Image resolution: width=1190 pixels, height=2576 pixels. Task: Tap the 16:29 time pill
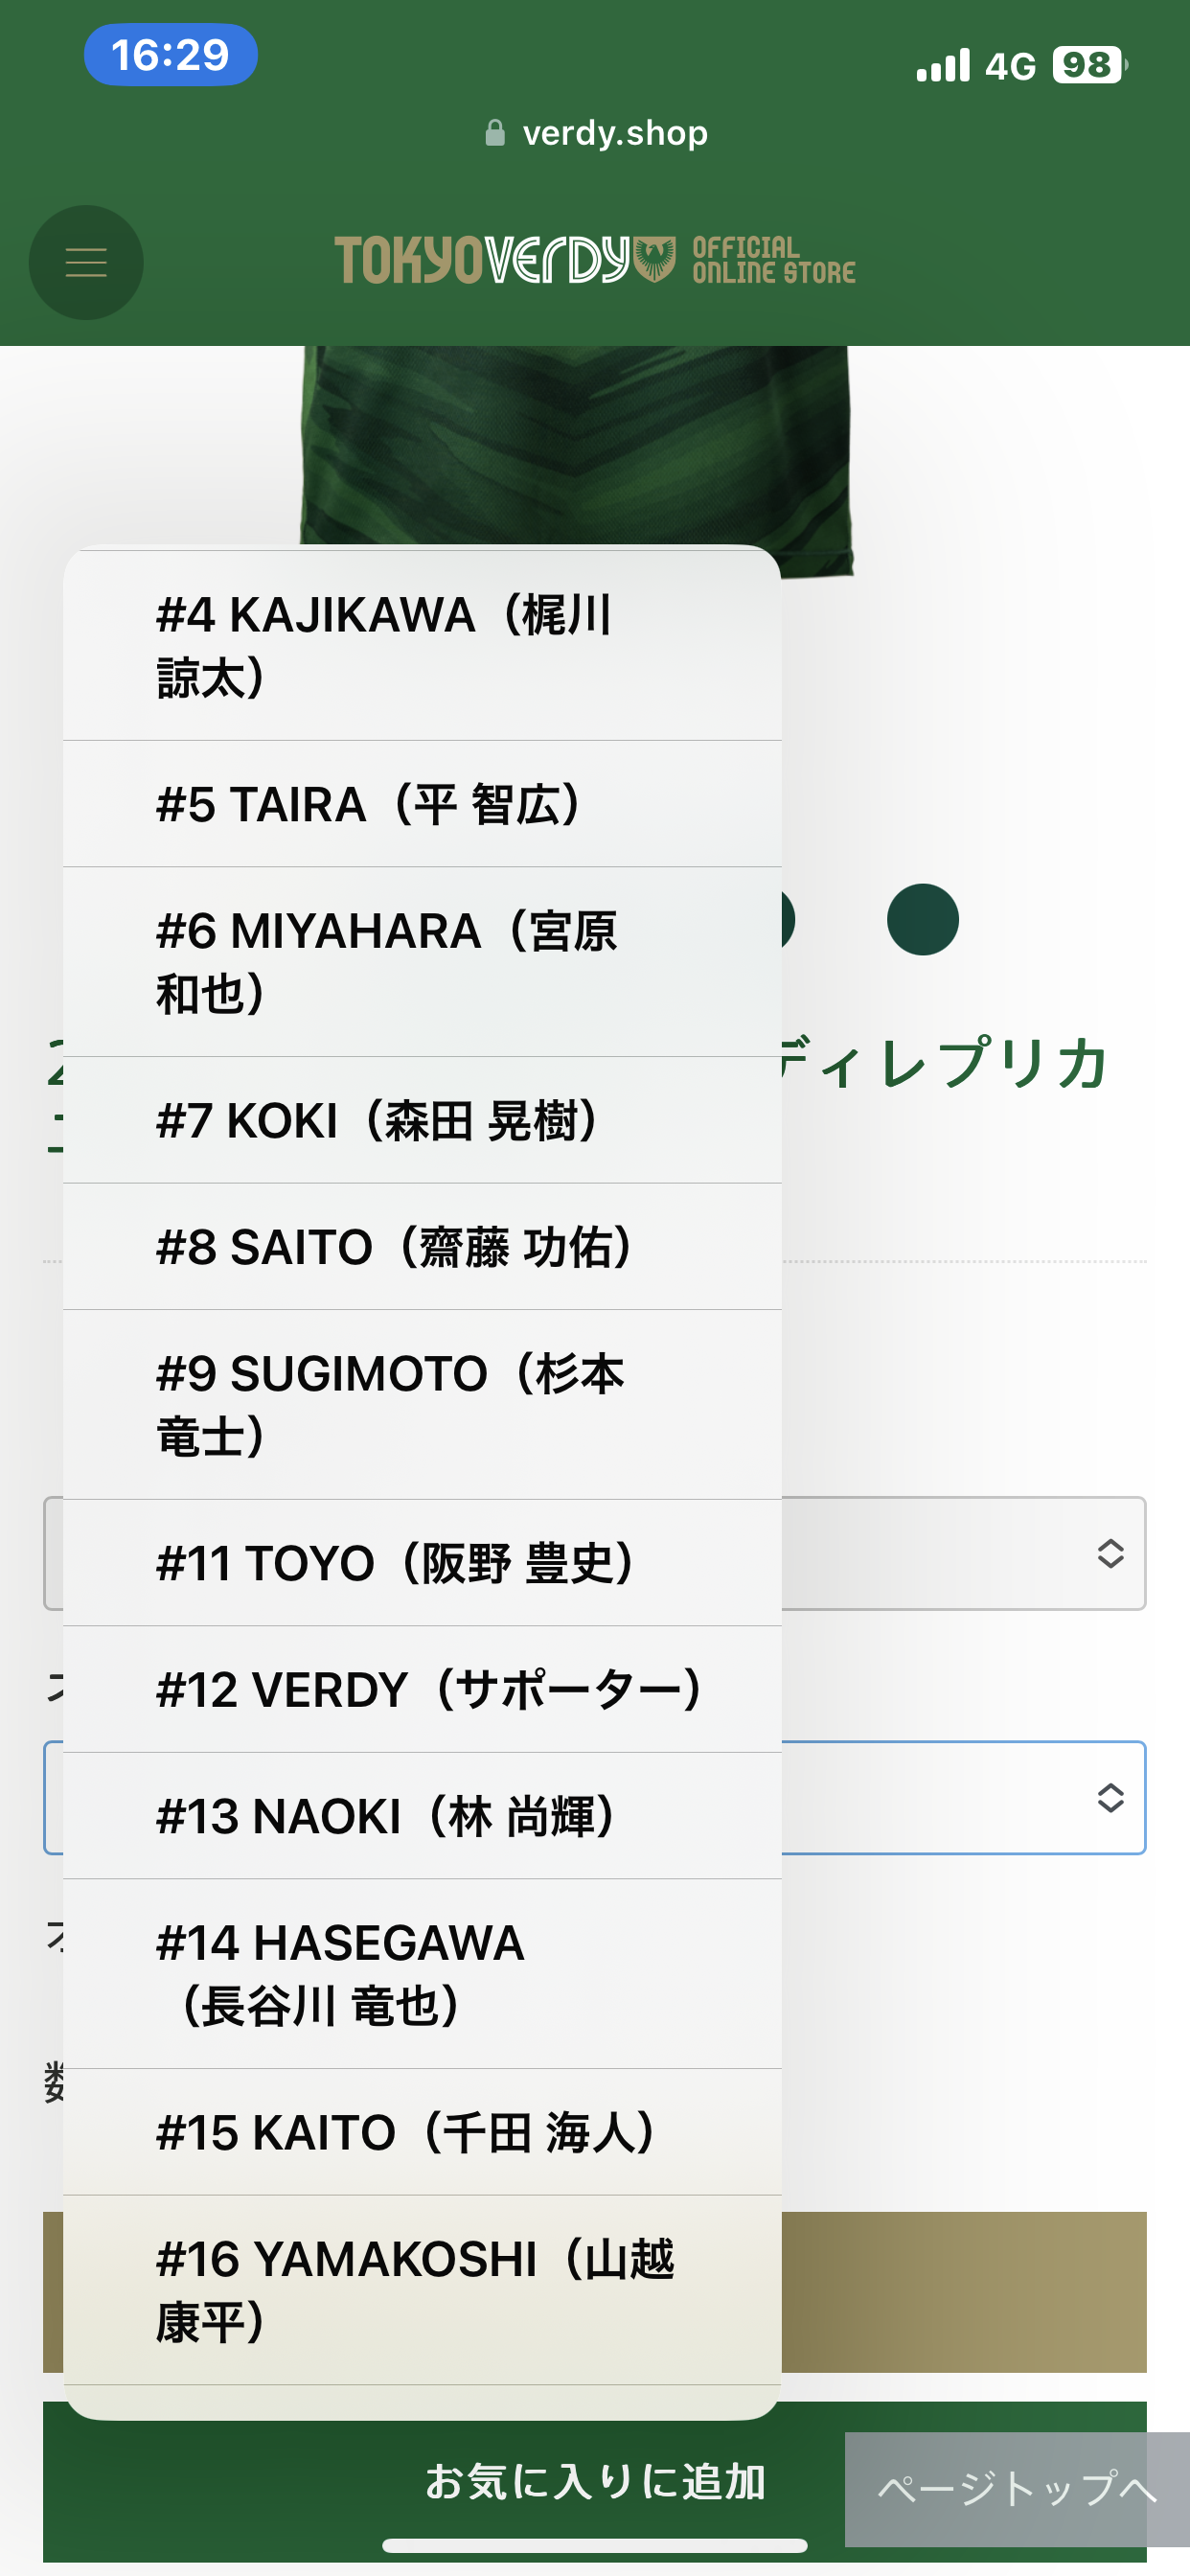point(171,55)
